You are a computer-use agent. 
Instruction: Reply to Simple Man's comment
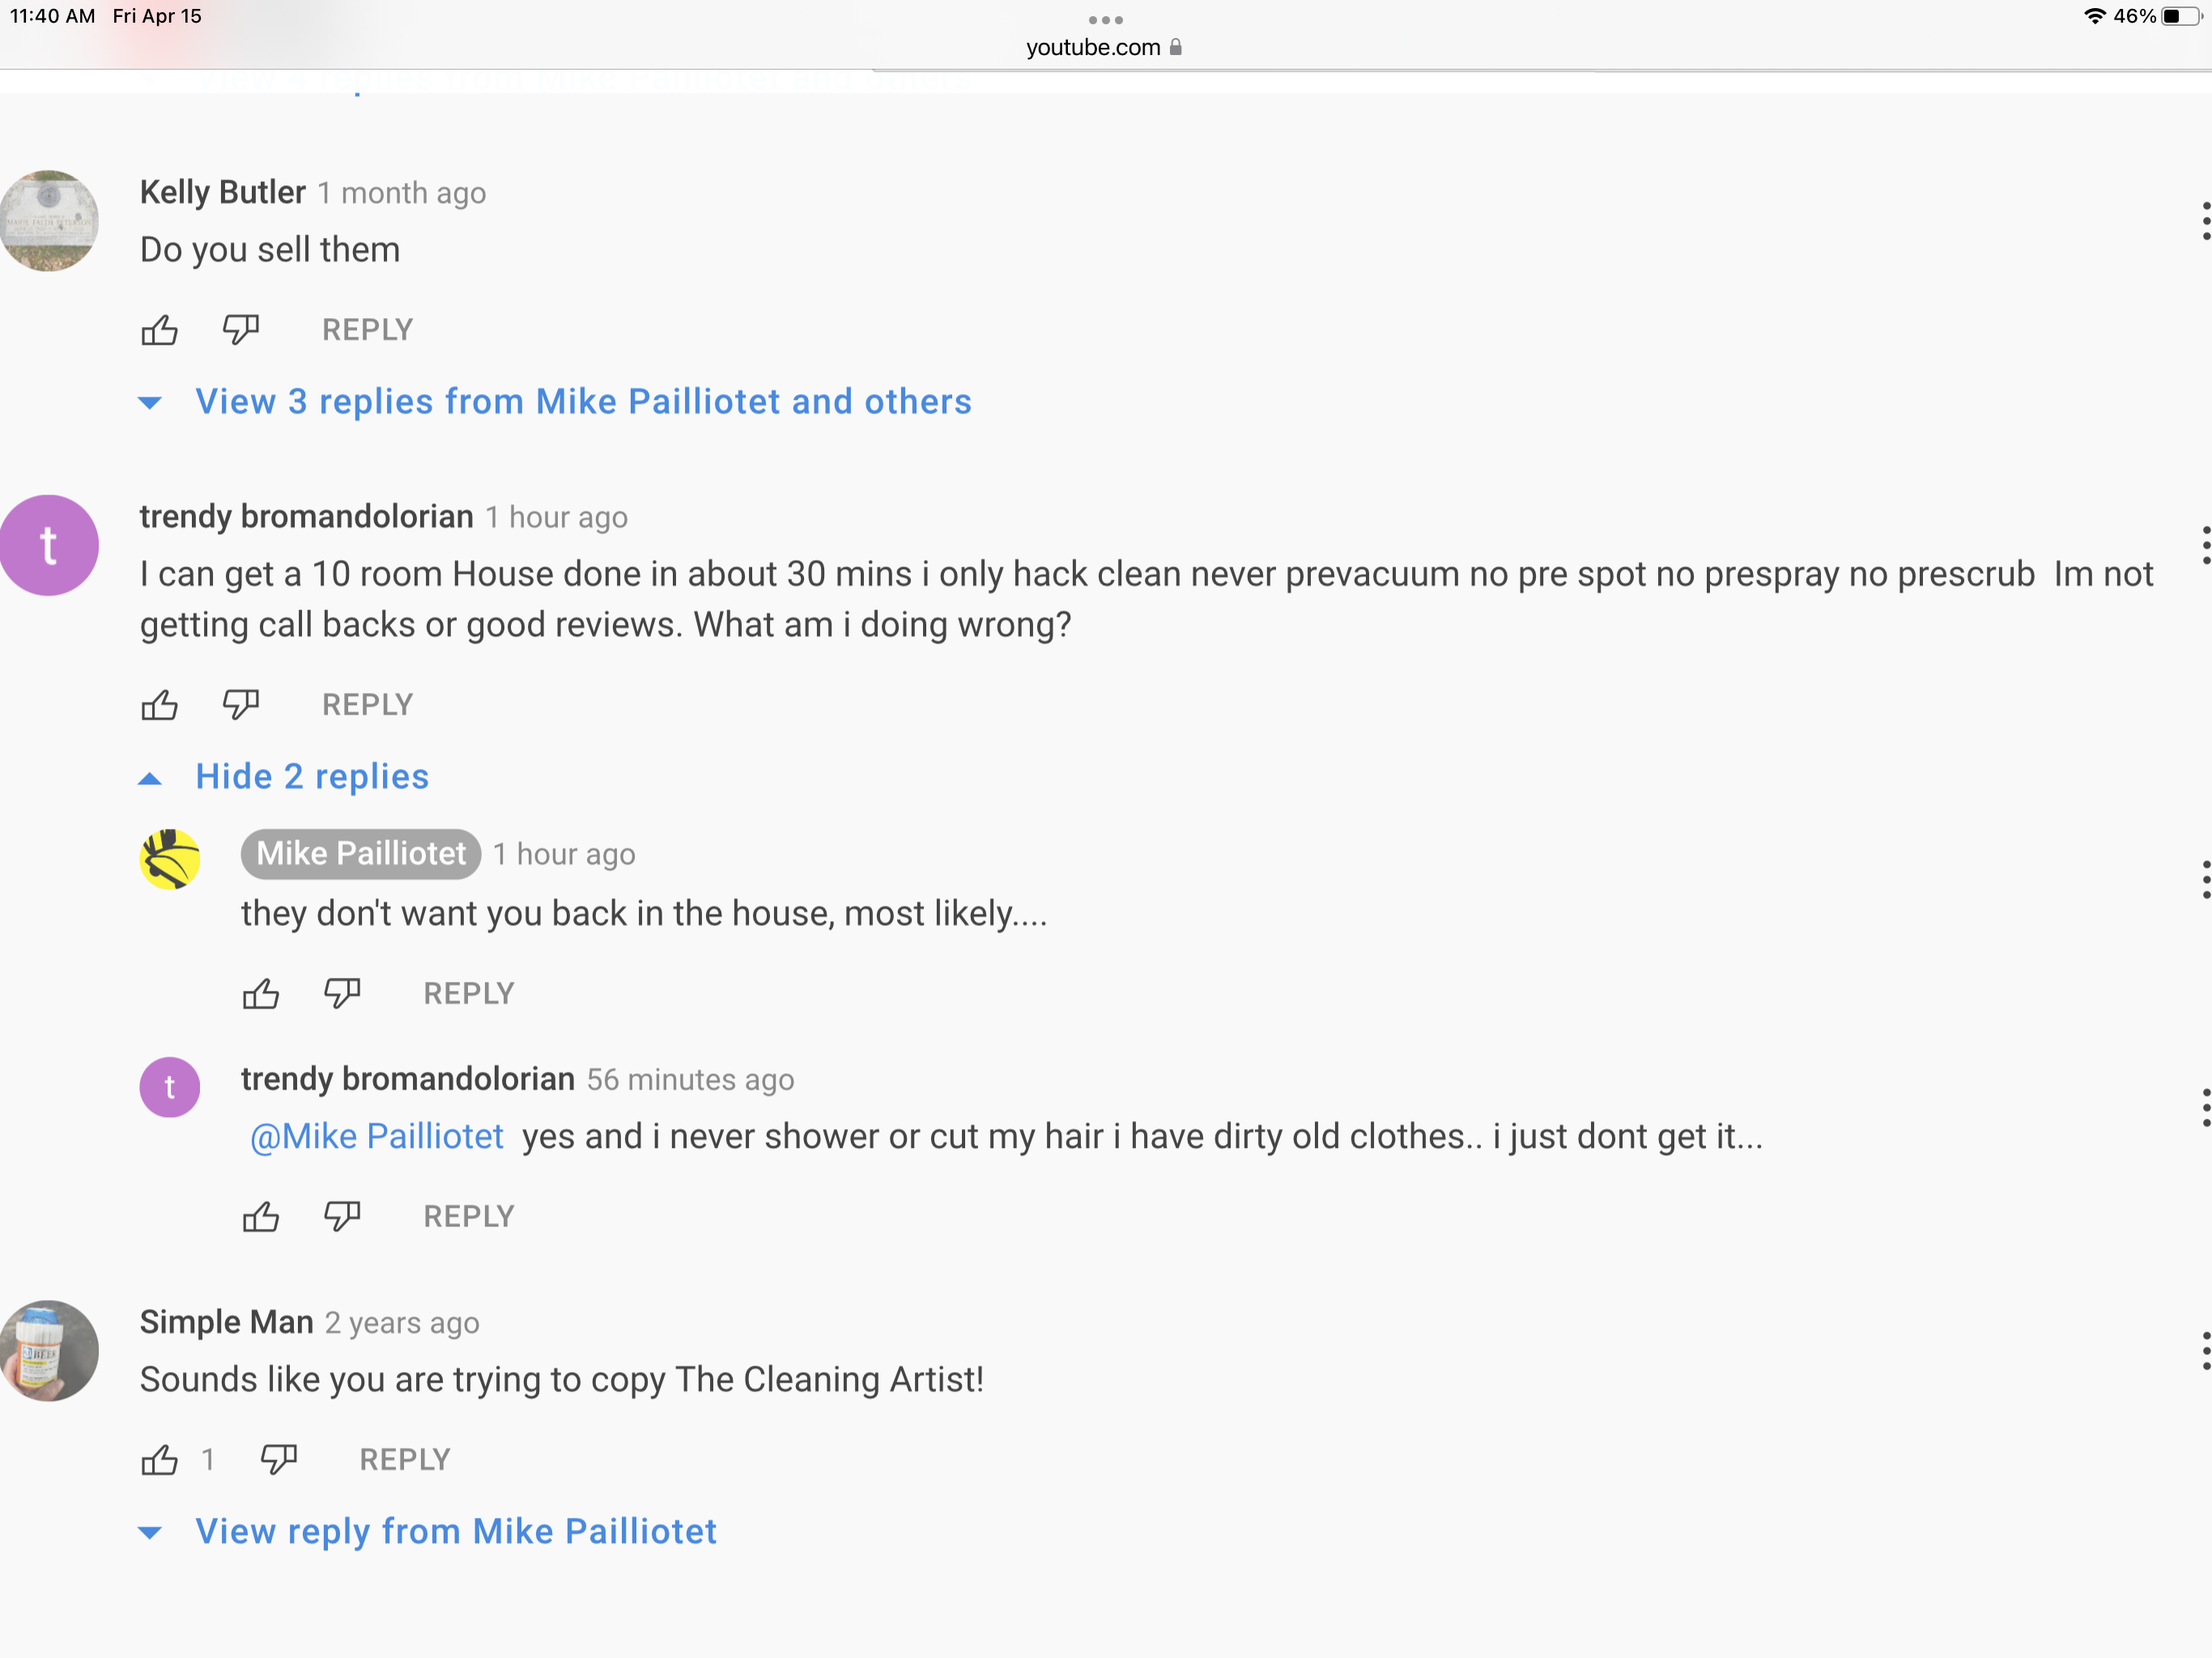pyautogui.click(x=405, y=1460)
